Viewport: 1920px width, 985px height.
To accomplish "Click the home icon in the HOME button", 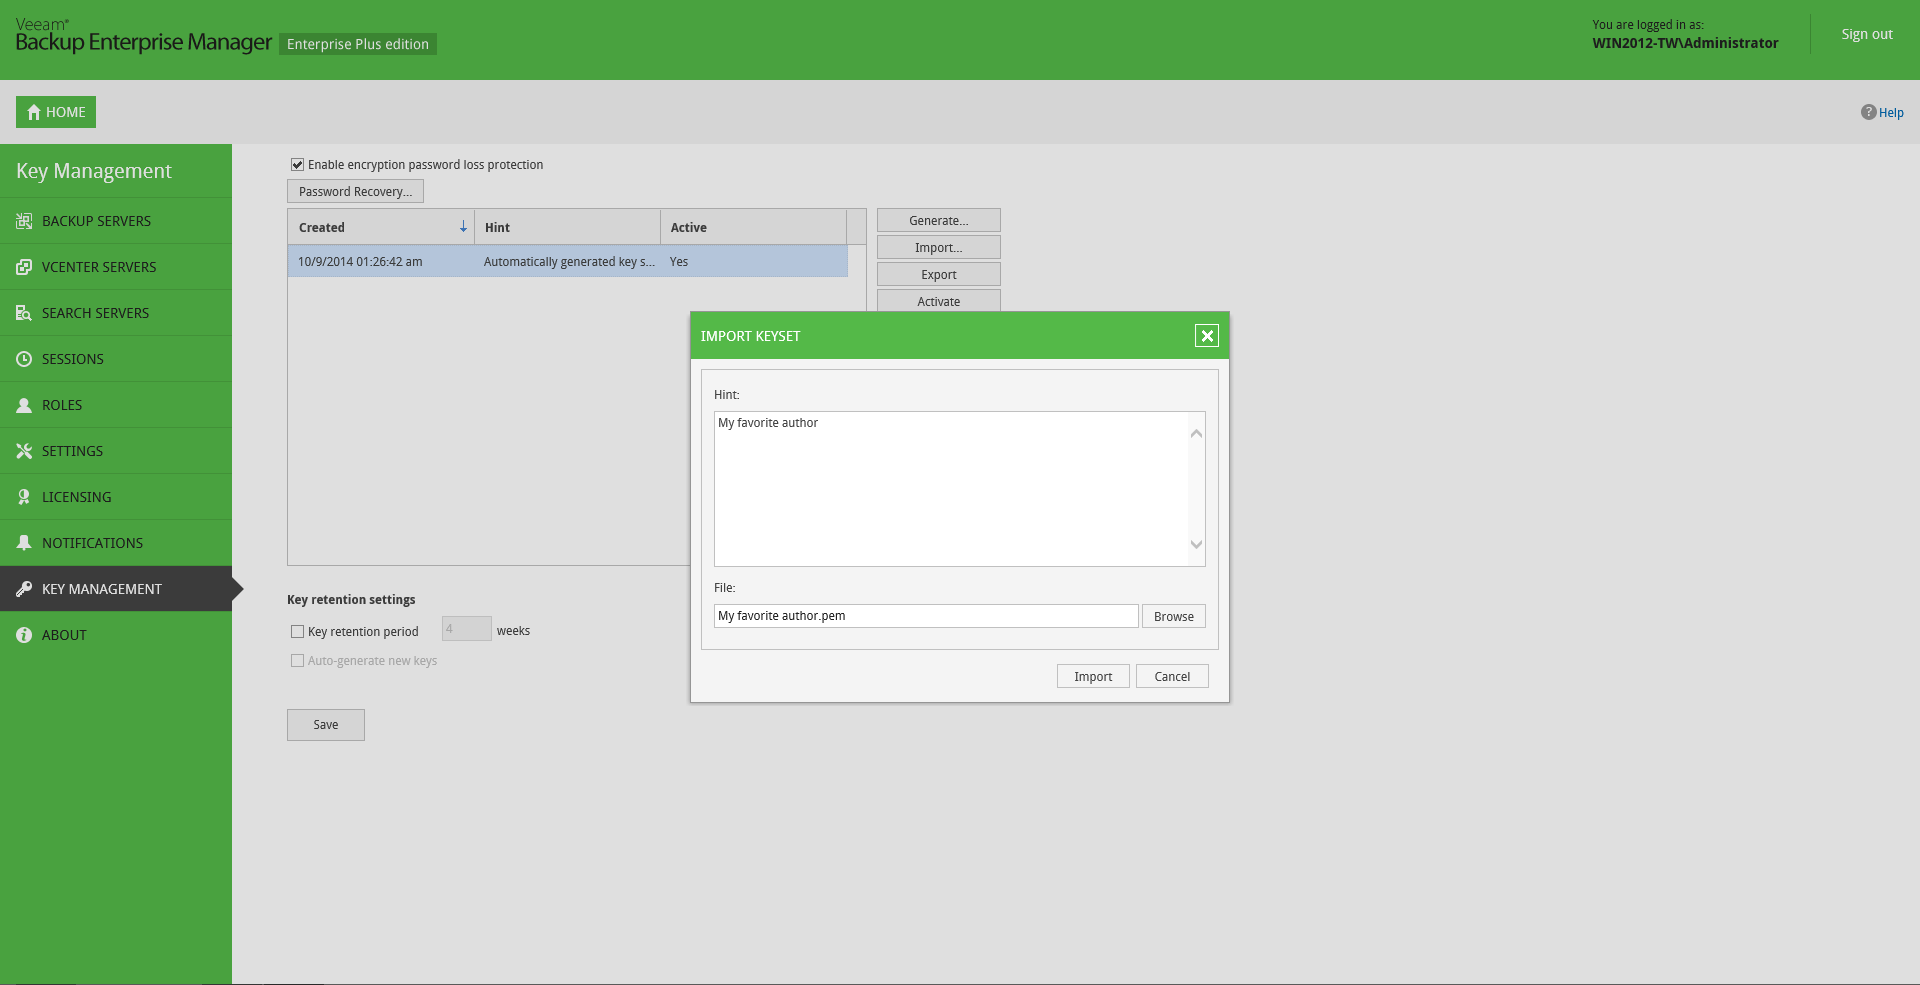I will coord(34,112).
